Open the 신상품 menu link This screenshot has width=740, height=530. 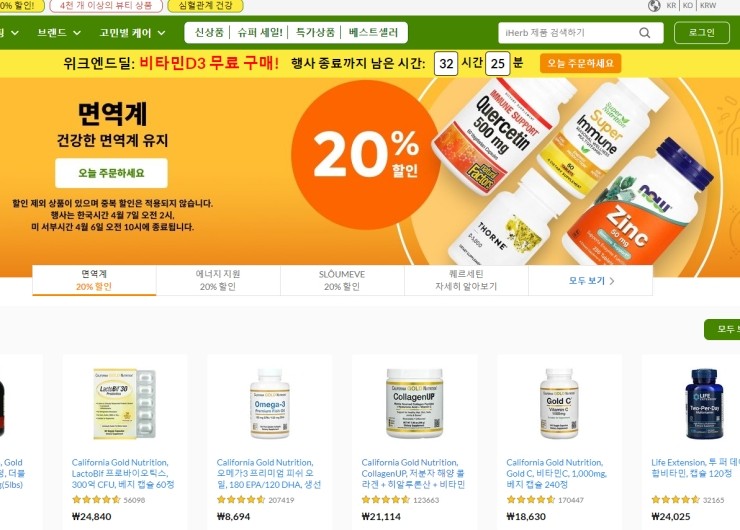point(209,33)
